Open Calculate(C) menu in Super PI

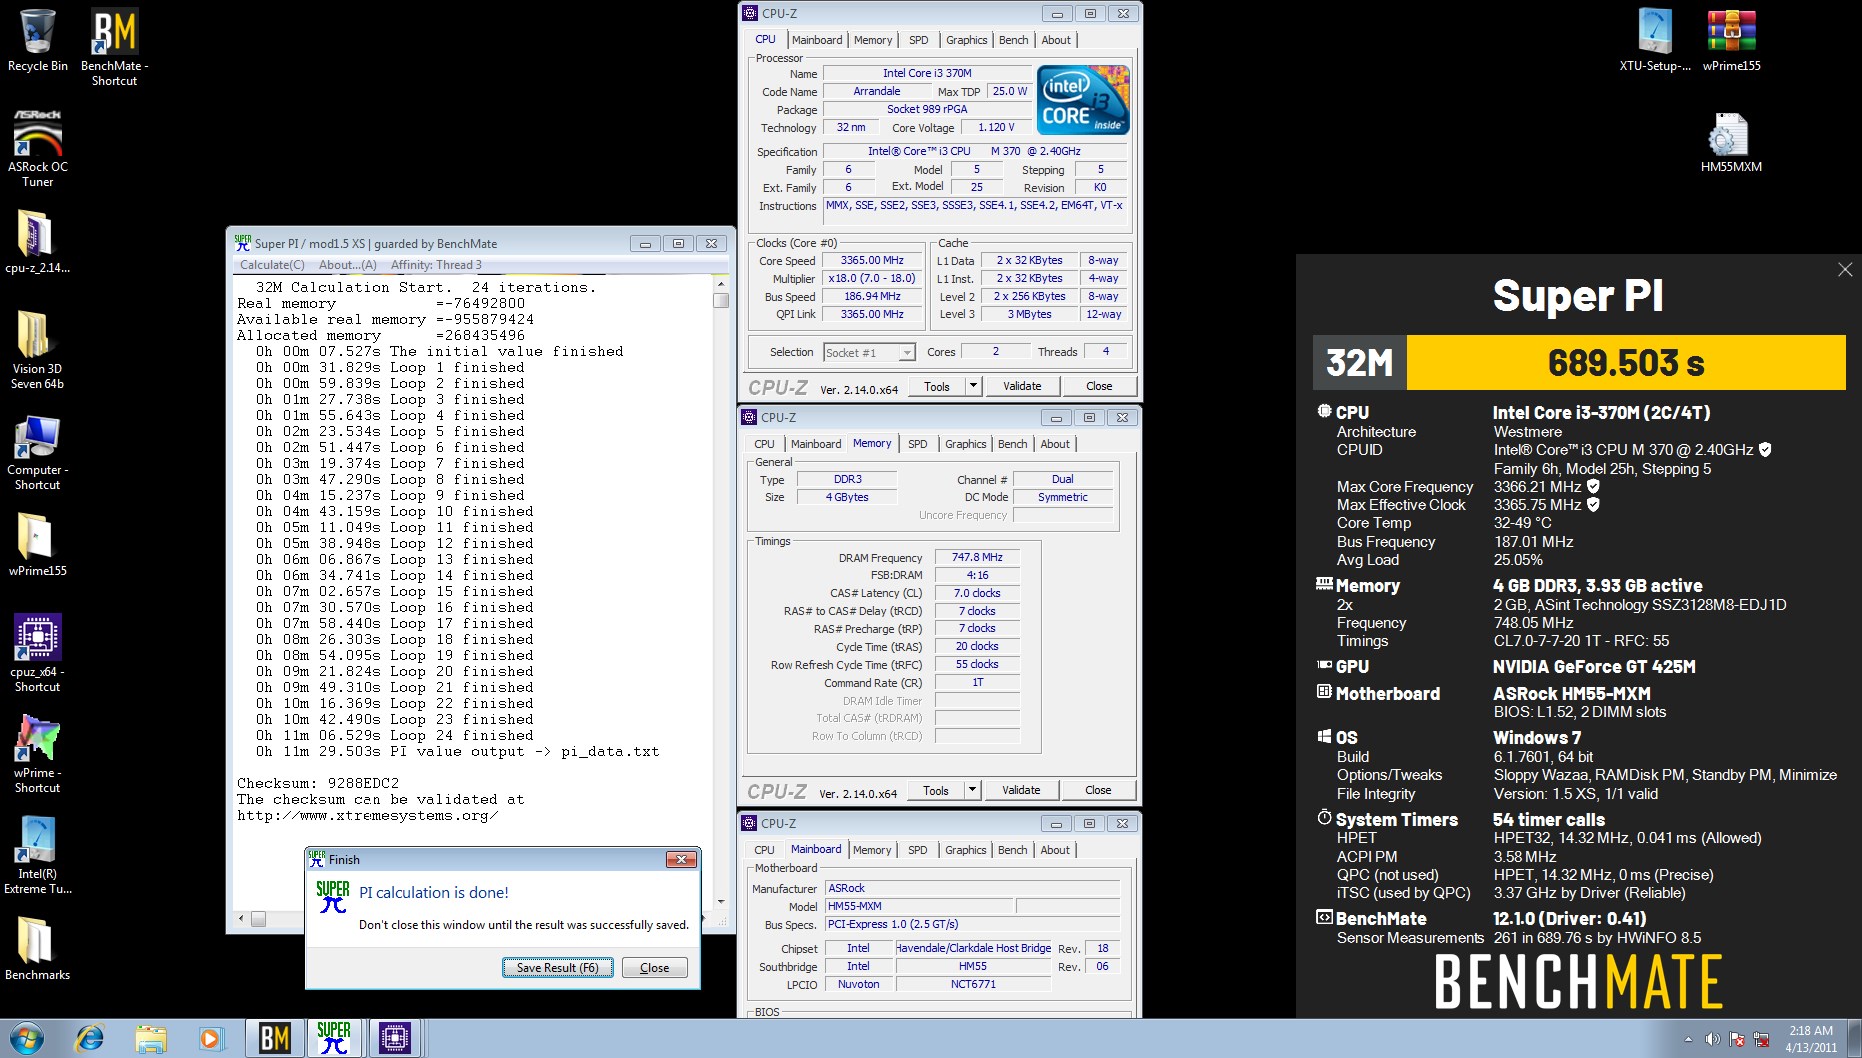[x=272, y=265]
